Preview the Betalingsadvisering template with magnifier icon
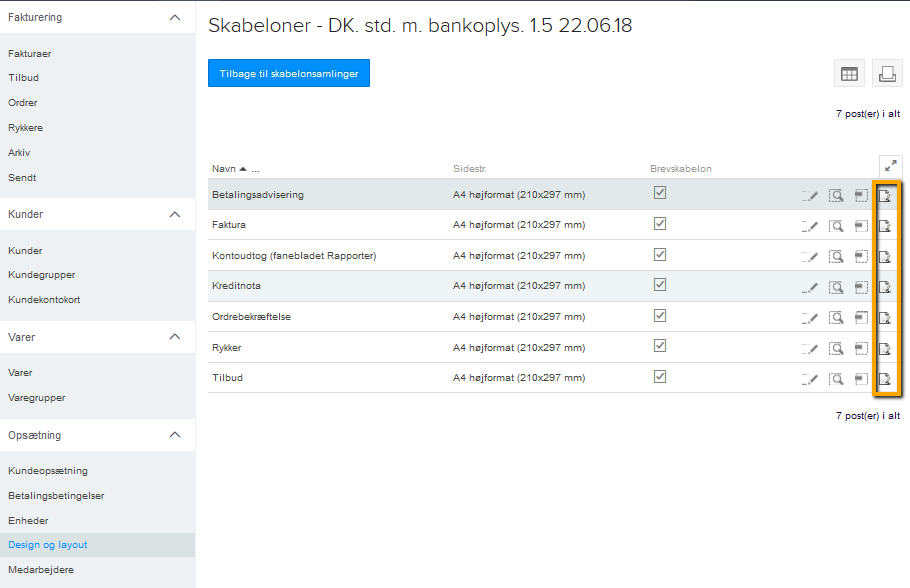The height and width of the screenshot is (588, 910). 836,193
